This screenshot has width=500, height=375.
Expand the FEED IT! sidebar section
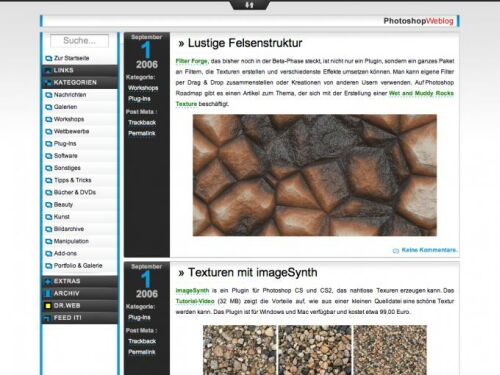tap(80, 318)
